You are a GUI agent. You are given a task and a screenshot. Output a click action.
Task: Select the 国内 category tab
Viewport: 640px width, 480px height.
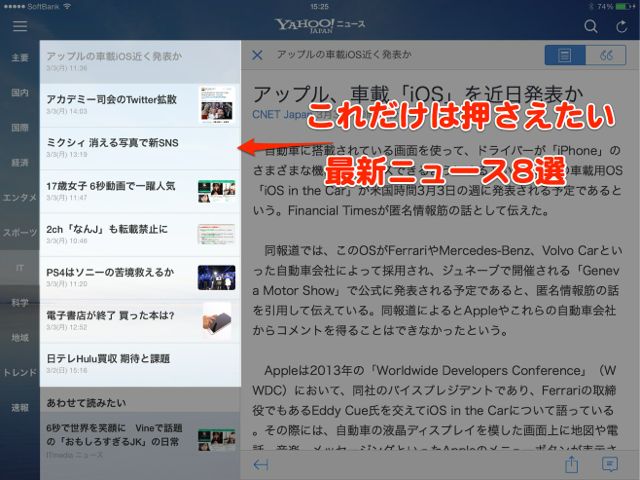coord(20,93)
